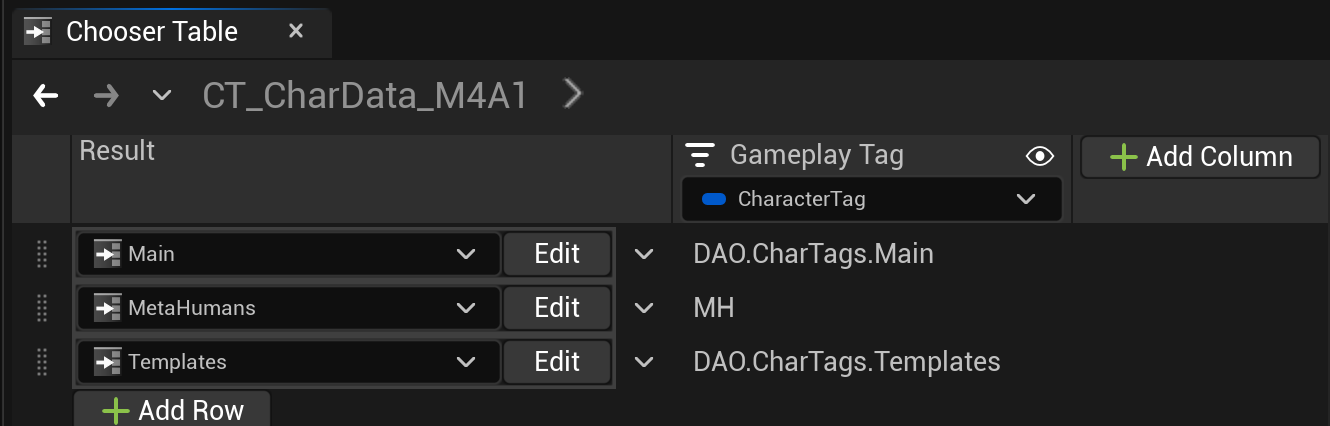Viewport: 1330px width, 426px height.
Task: Click the blue CharacterTag color pill
Action: (715, 199)
